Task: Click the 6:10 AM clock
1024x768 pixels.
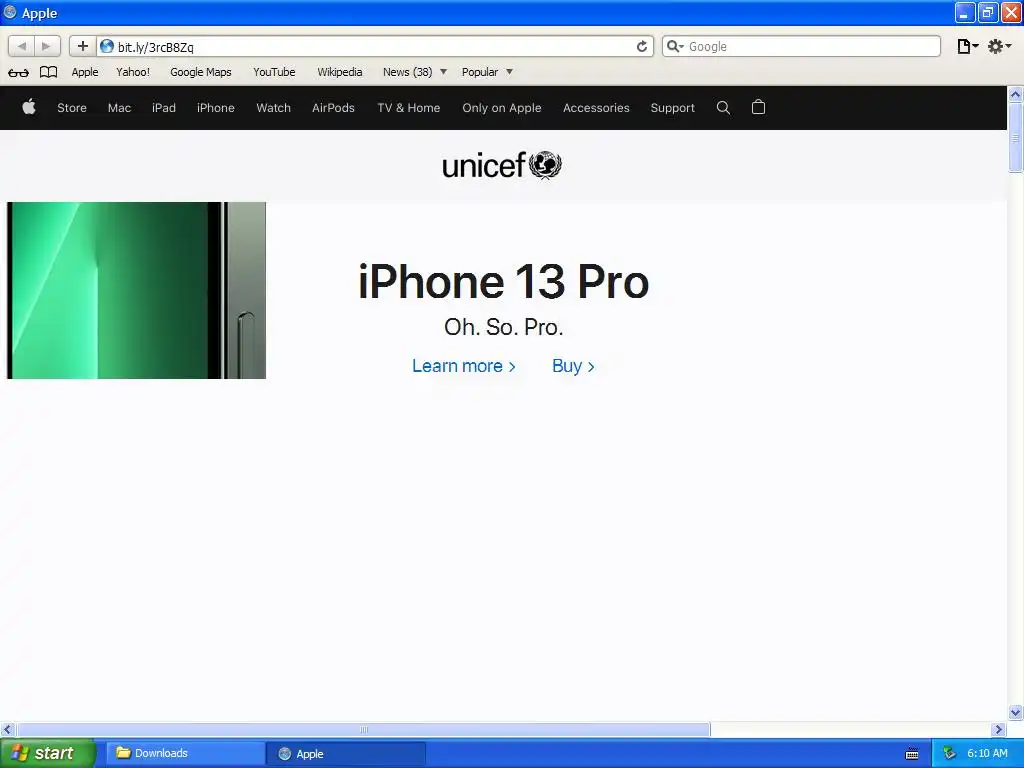Action: (x=987, y=754)
